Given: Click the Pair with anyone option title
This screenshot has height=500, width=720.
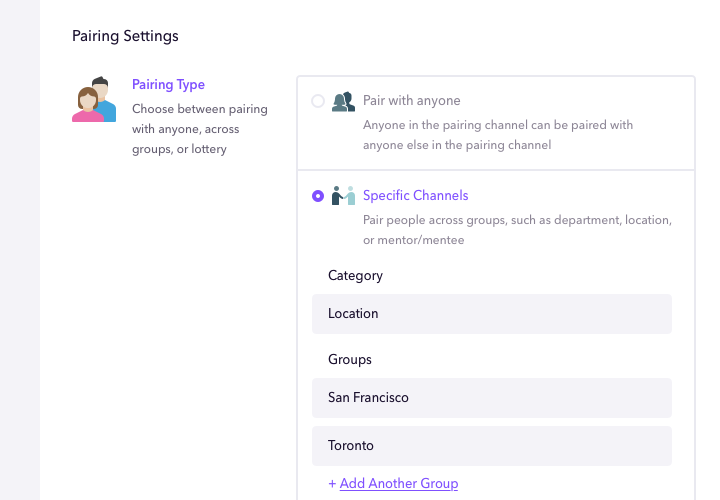Looking at the screenshot, I should (x=411, y=101).
